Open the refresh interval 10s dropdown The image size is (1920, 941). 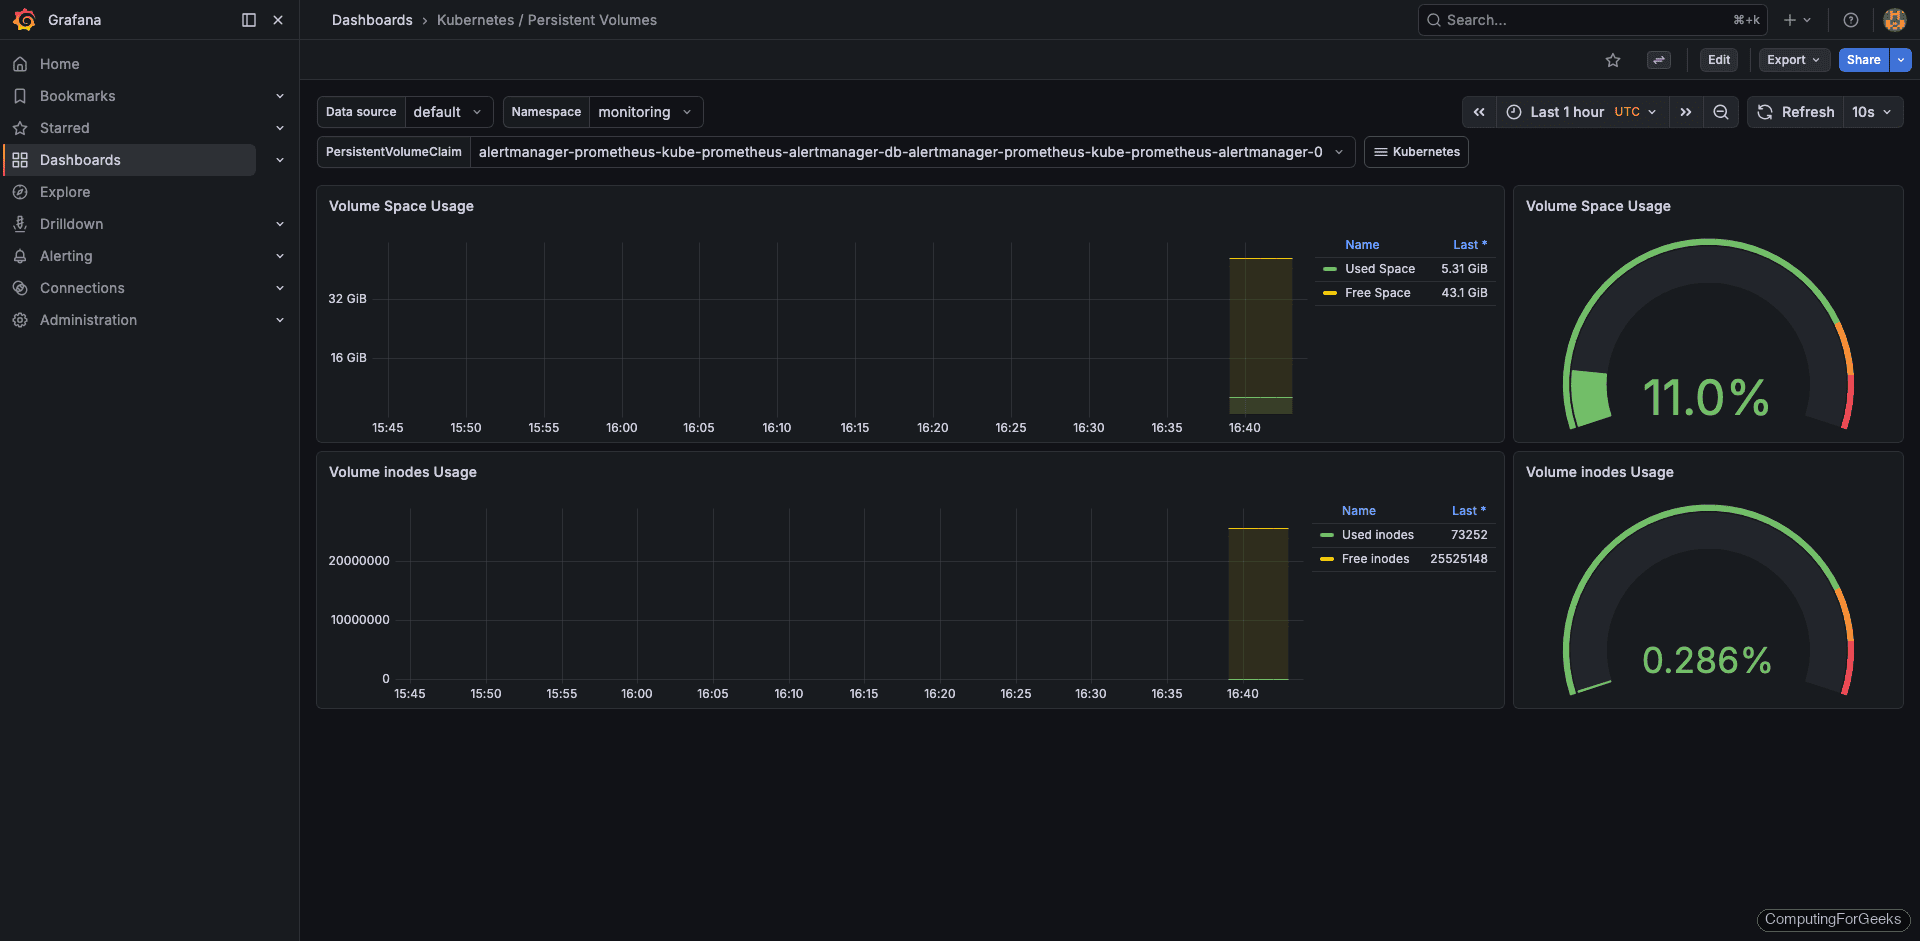pos(1872,111)
